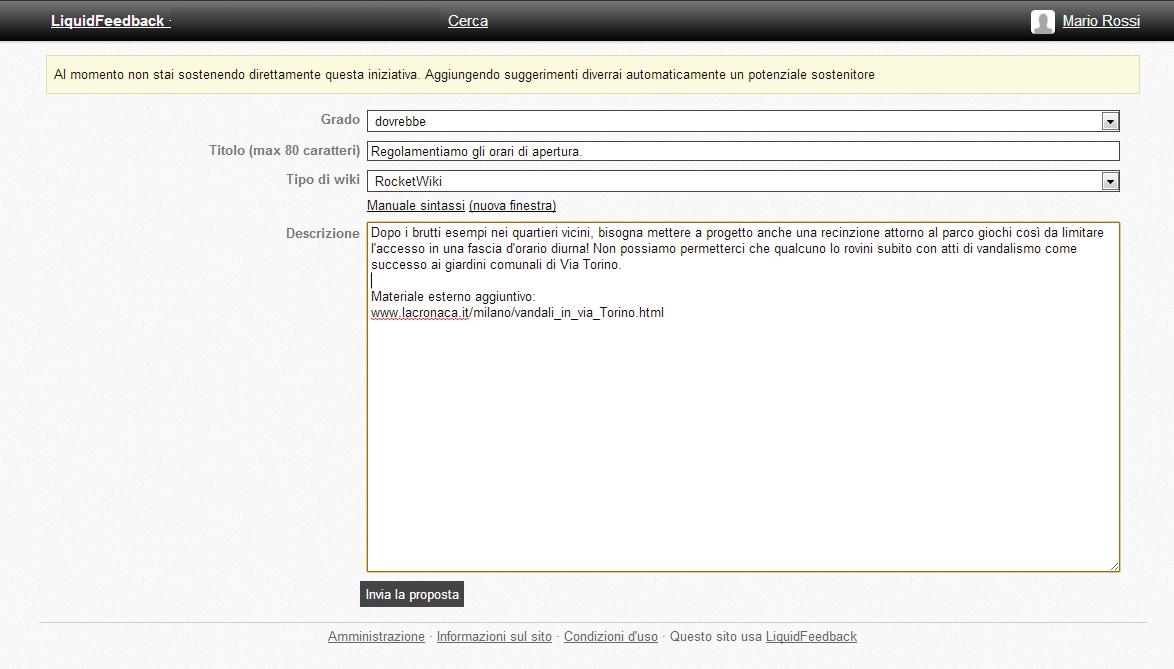This screenshot has width=1174, height=669.
Task: Click the user avatar icon
Action: (x=1042, y=22)
